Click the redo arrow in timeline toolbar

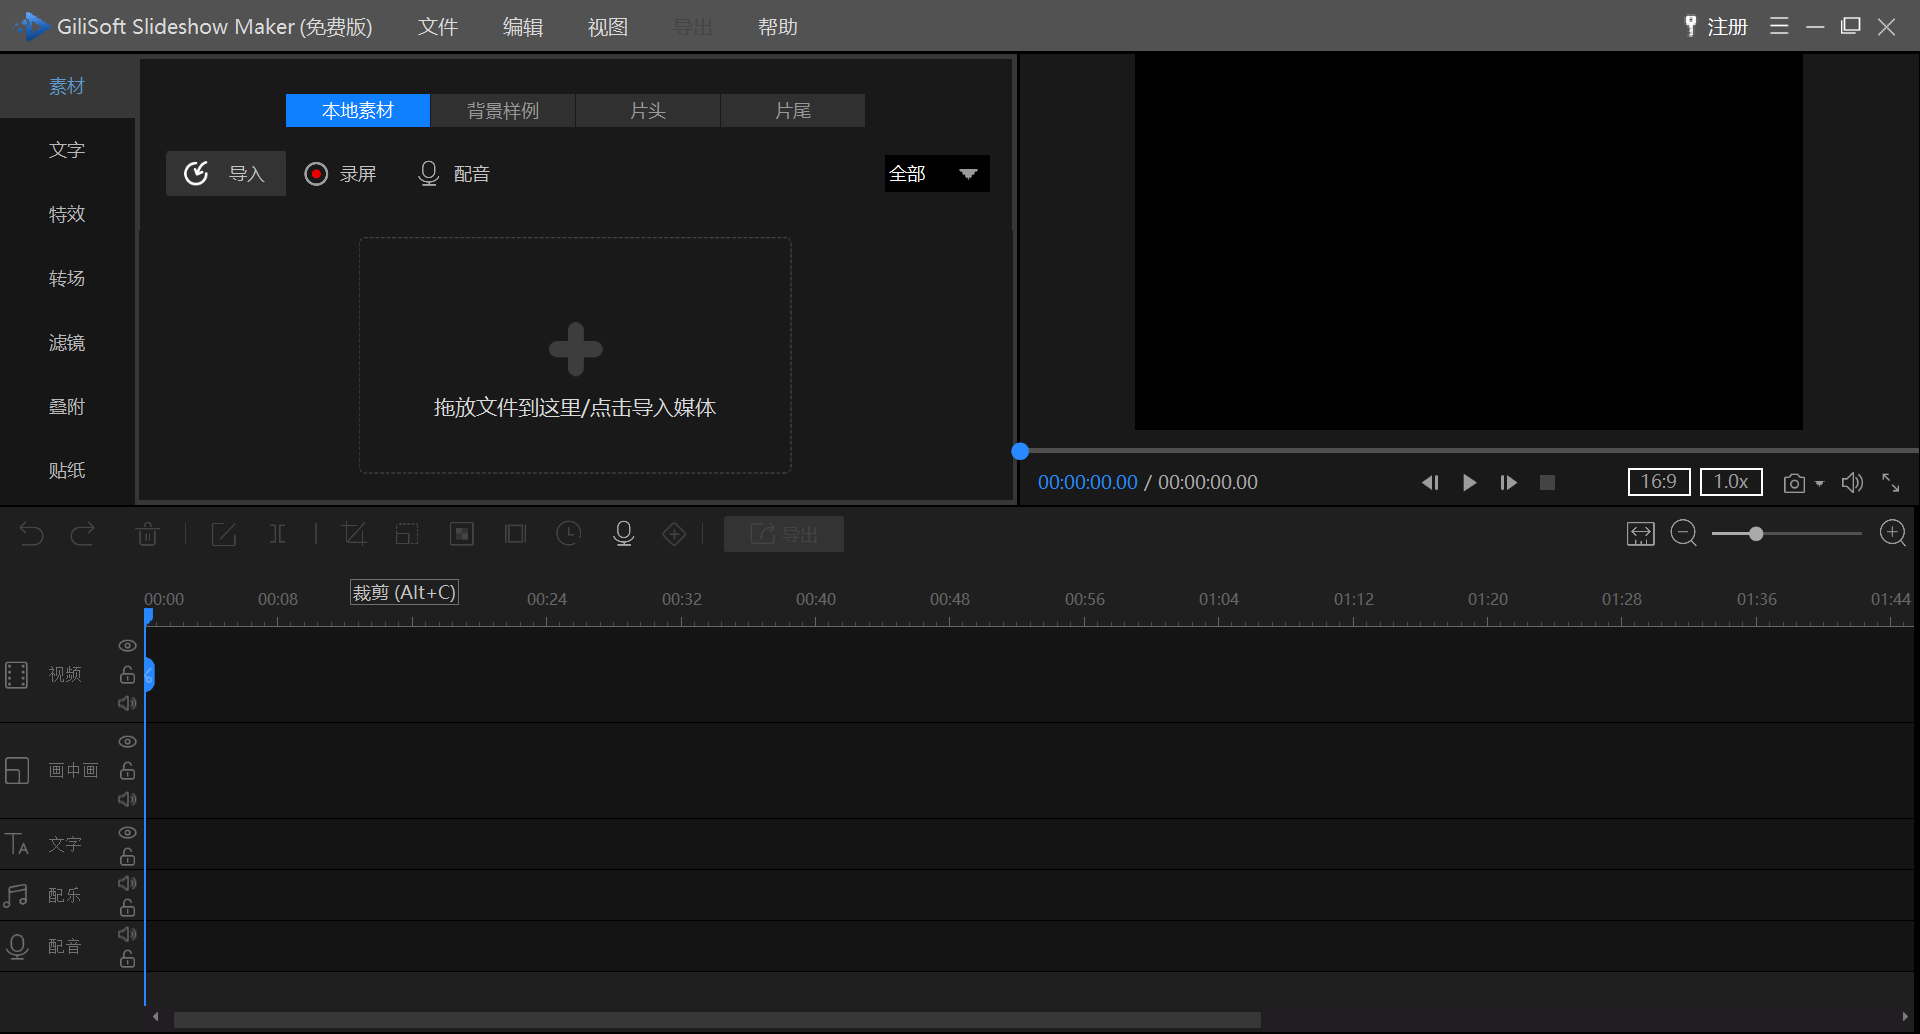pyautogui.click(x=83, y=534)
